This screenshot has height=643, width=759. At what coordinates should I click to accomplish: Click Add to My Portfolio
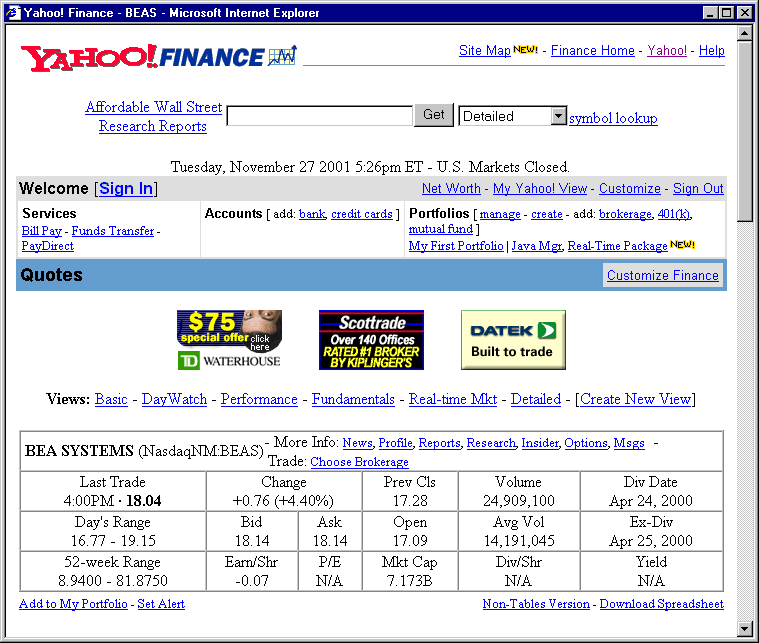click(73, 604)
